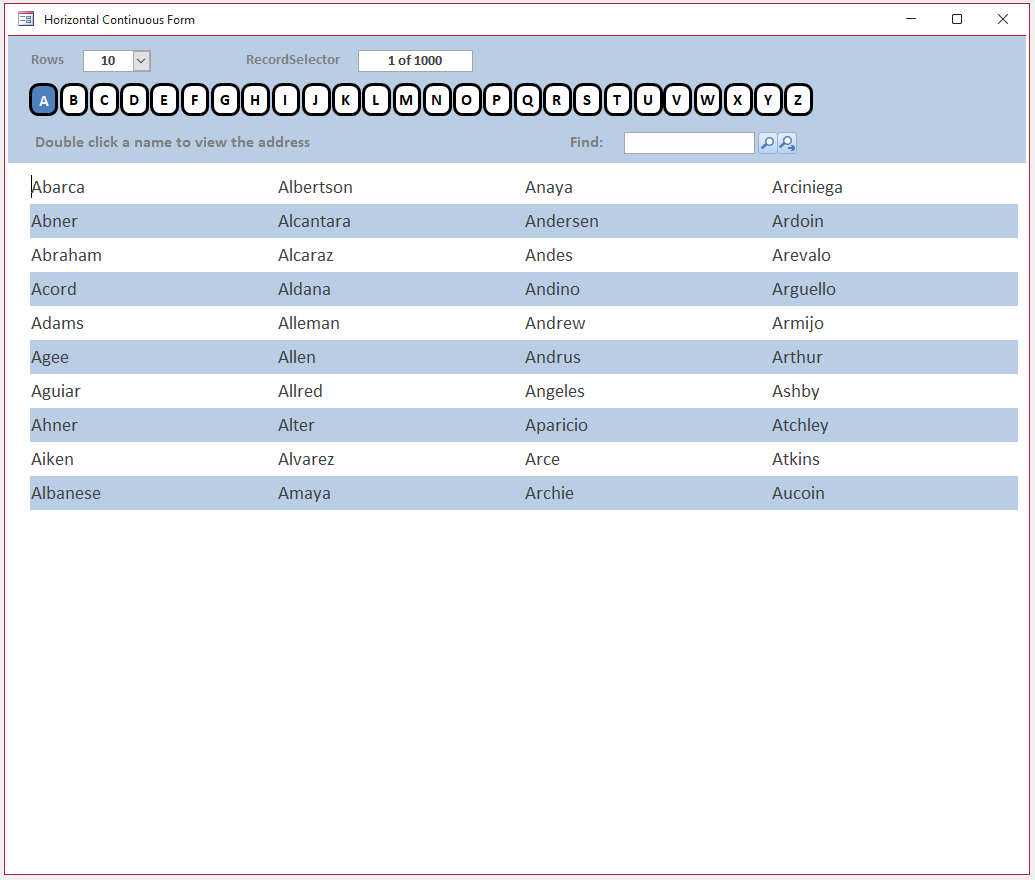The image size is (1035, 880).
Task: Filter names by letter C
Action: [104, 100]
